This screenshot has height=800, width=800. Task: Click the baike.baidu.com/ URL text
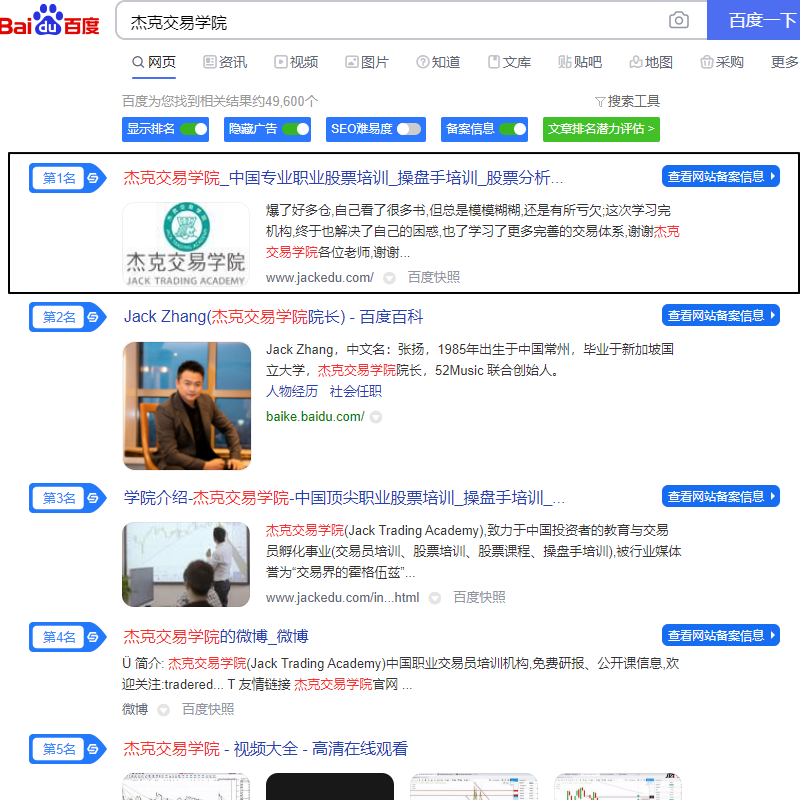pyautogui.click(x=315, y=417)
